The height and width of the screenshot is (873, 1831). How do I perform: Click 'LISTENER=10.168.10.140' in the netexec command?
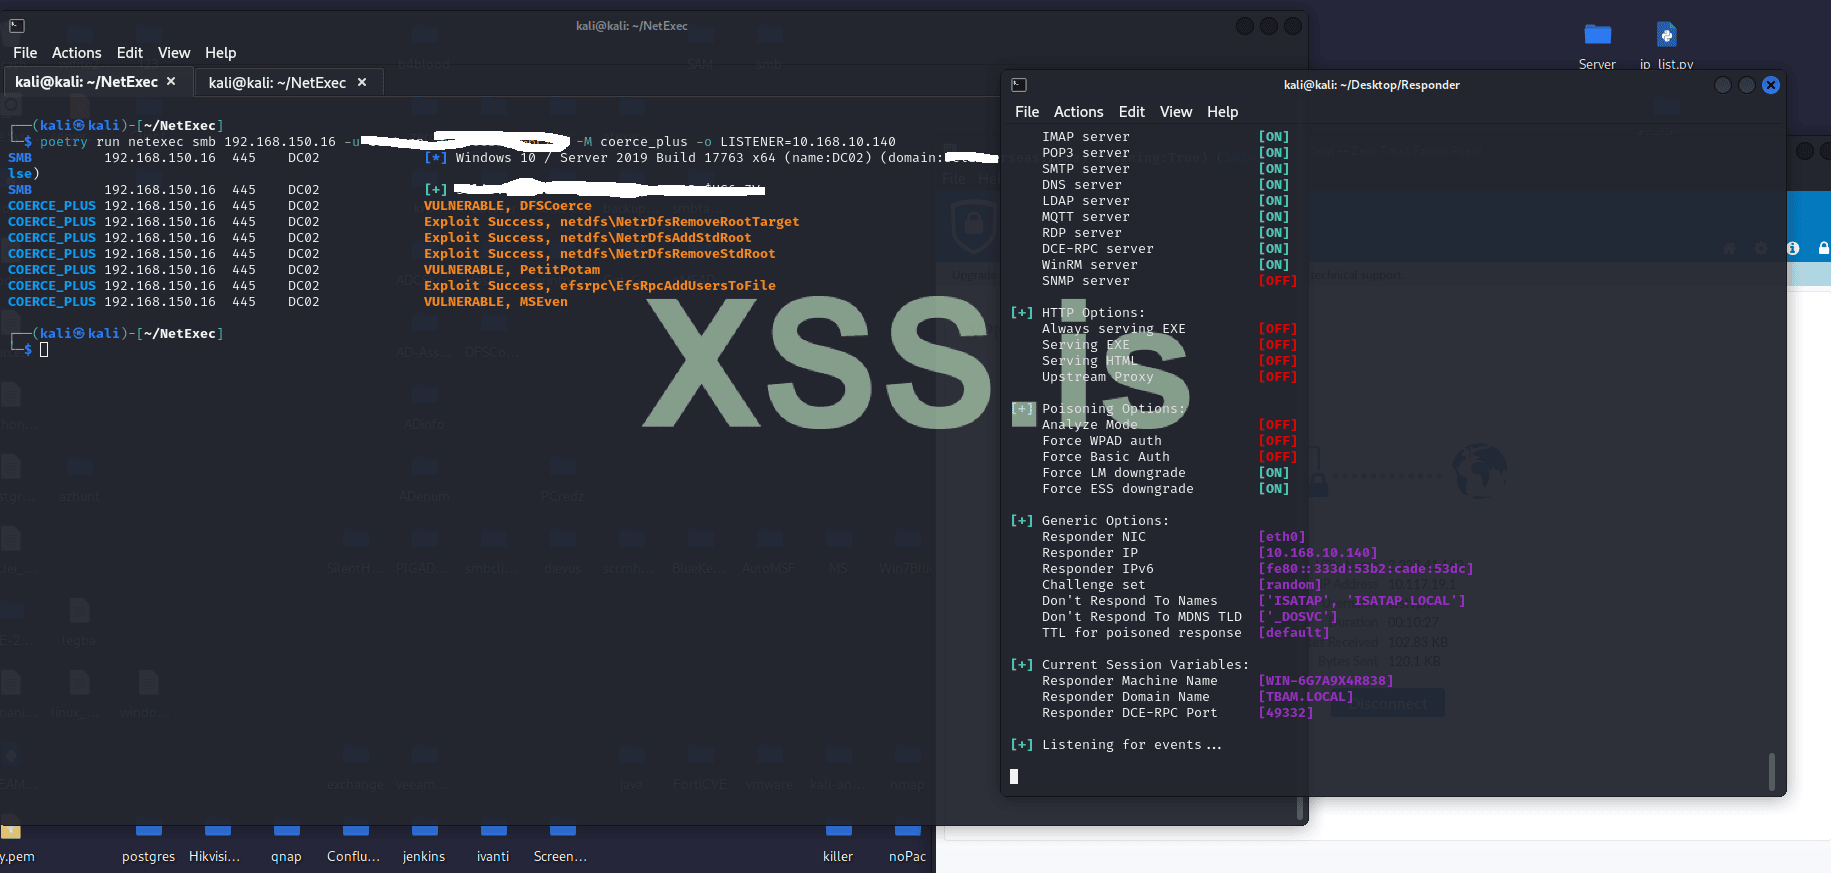pos(808,142)
